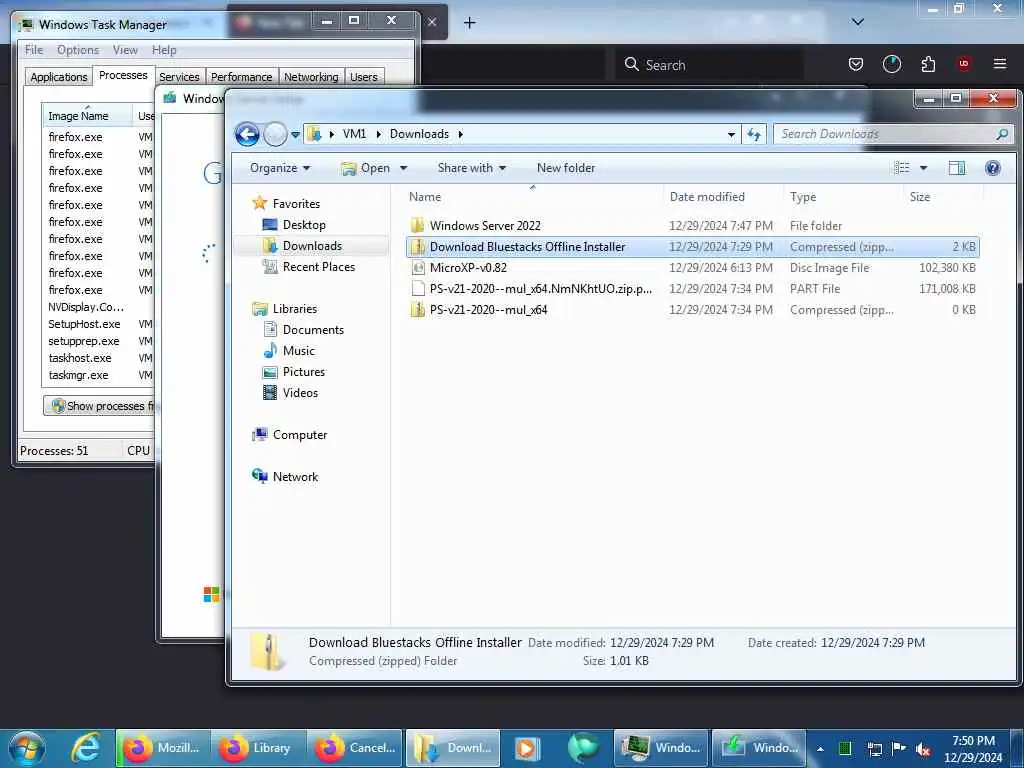
Task: Select taskmgr.exe process row
Action: coord(98,375)
